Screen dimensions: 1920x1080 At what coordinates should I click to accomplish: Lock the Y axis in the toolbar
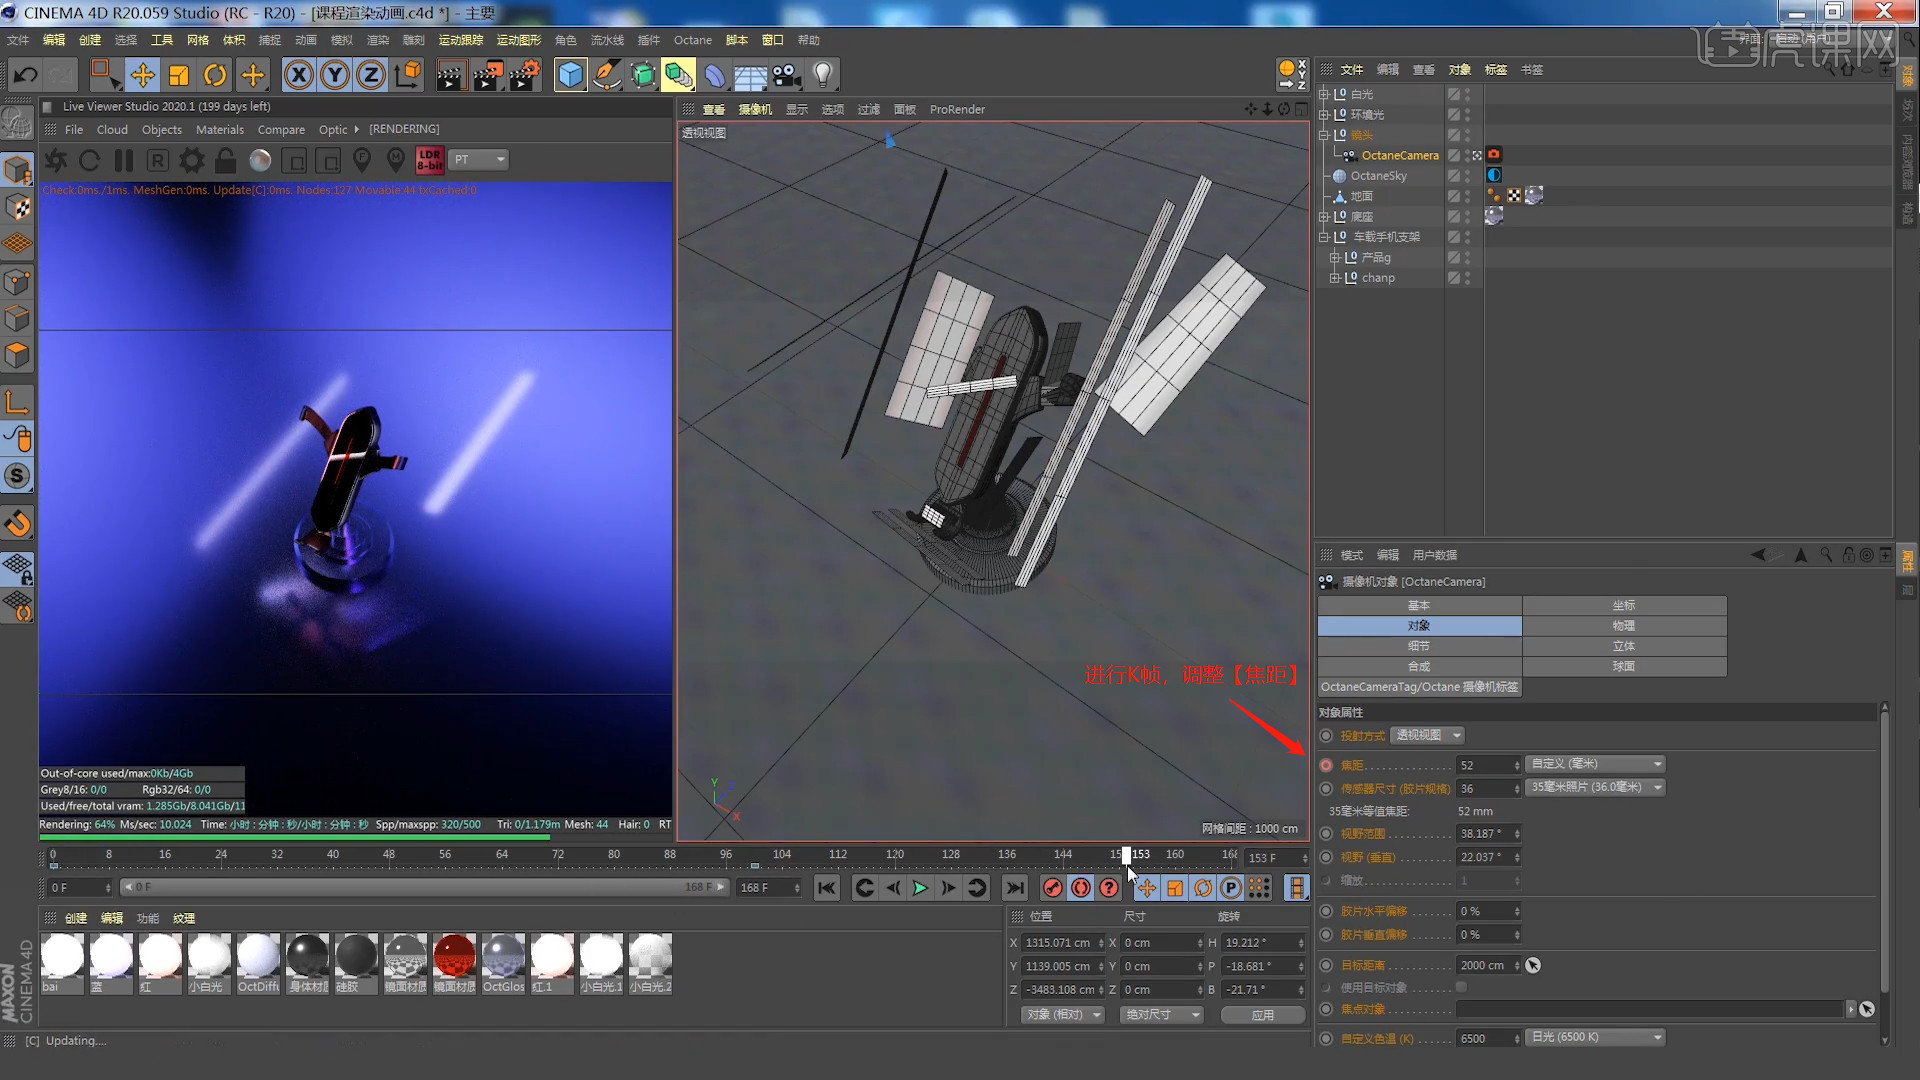pyautogui.click(x=334, y=75)
